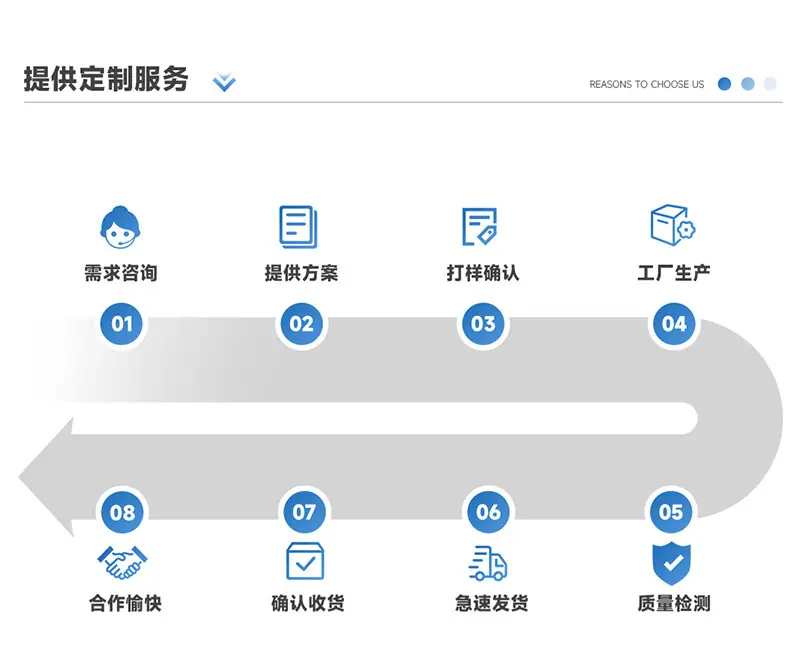Click step marker 01 on the timeline
This screenshot has height=668, width=790.
(121, 323)
